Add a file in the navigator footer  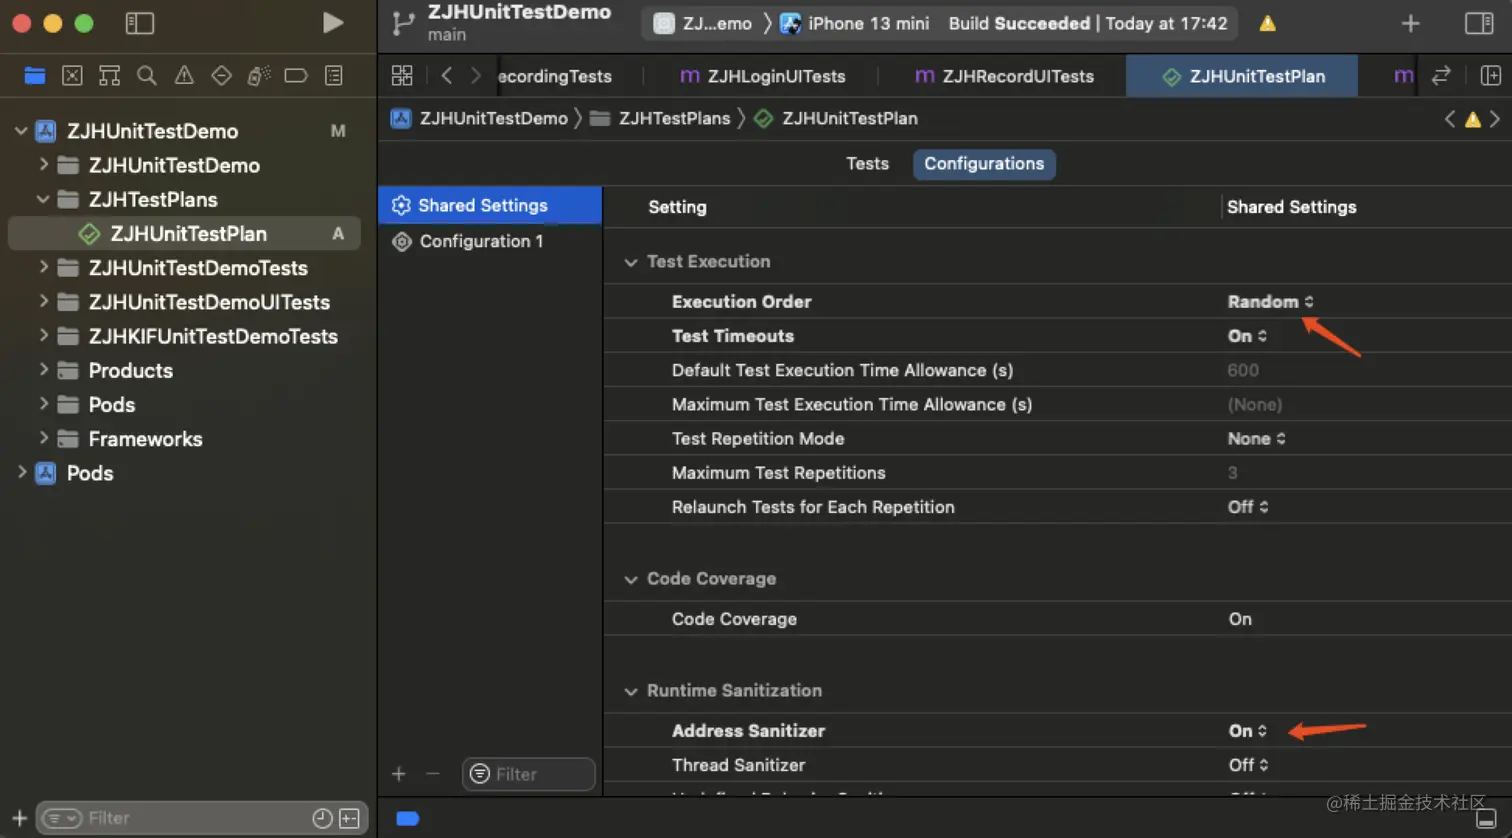click(19, 818)
